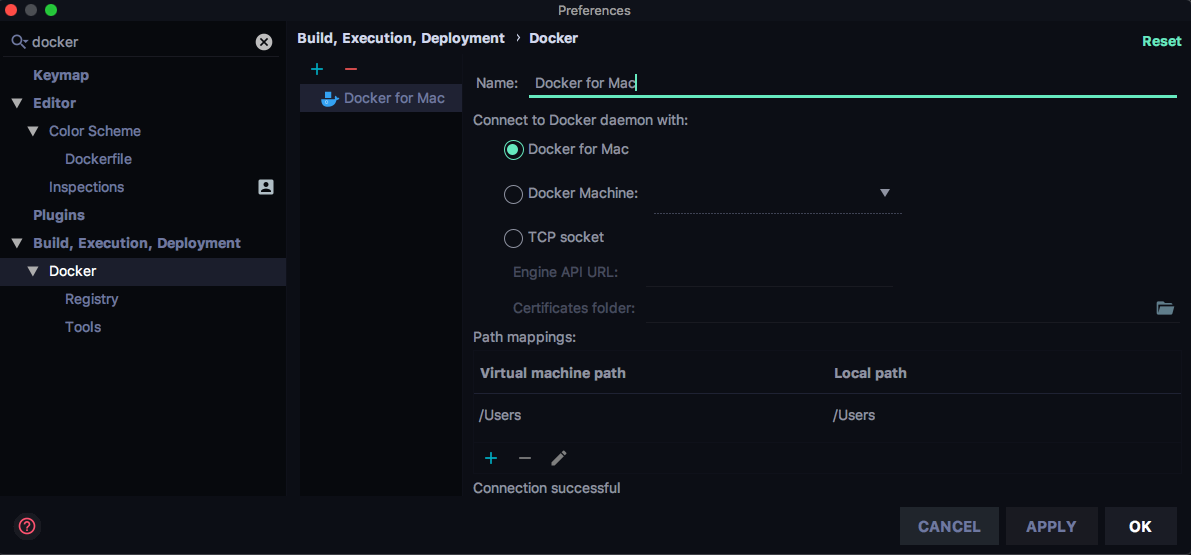Edit the selected path mapping
Screen dimensions: 1191x555
(559, 458)
